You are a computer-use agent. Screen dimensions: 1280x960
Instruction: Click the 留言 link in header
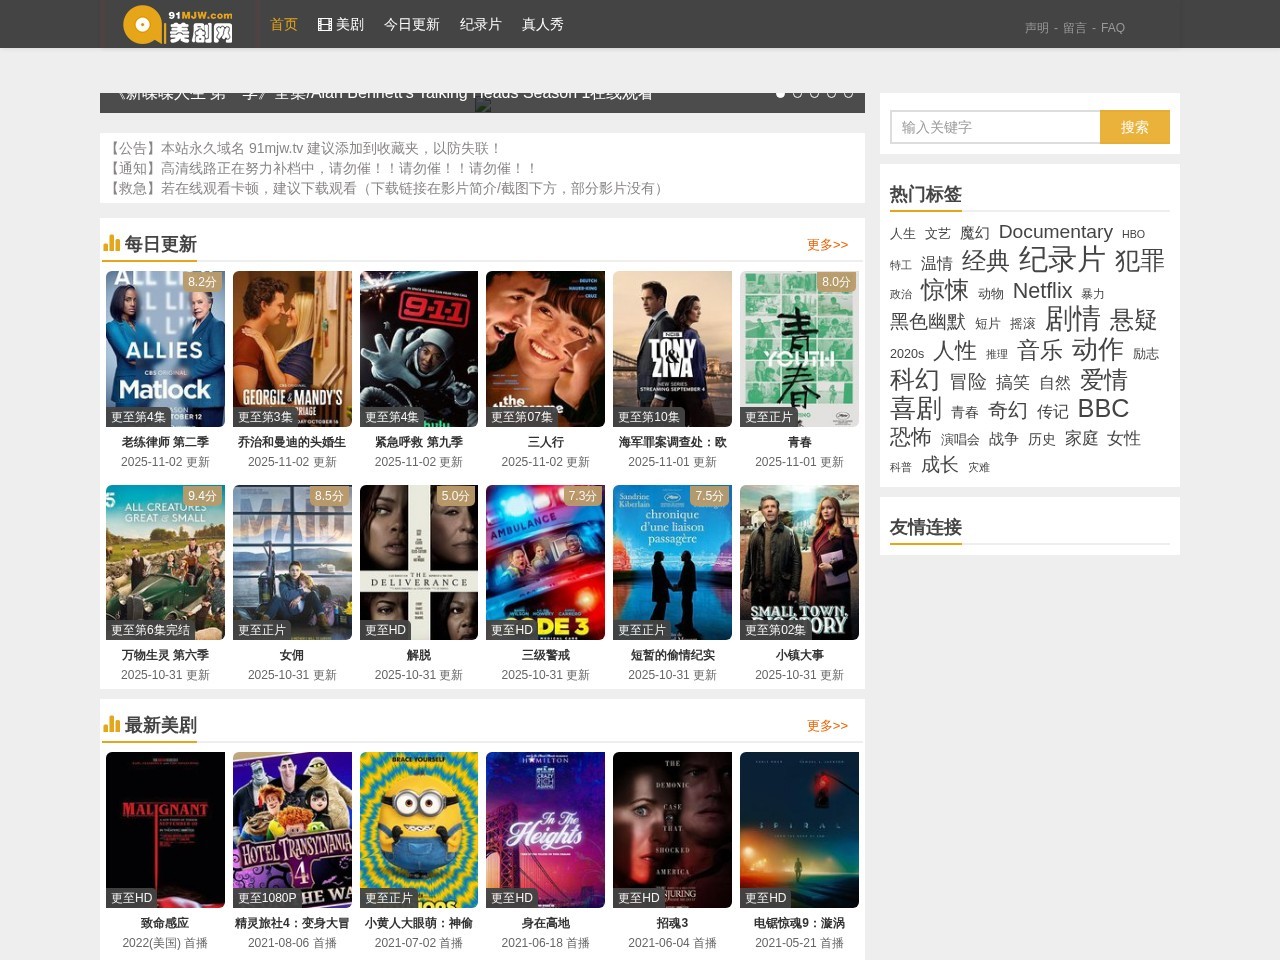point(1074,28)
